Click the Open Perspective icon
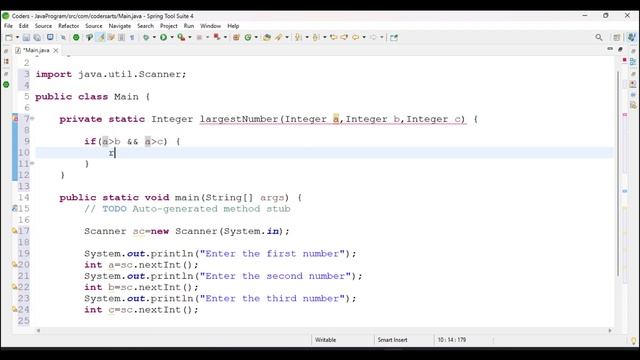The height and width of the screenshot is (360, 640). pyautogui.click(x=617, y=38)
